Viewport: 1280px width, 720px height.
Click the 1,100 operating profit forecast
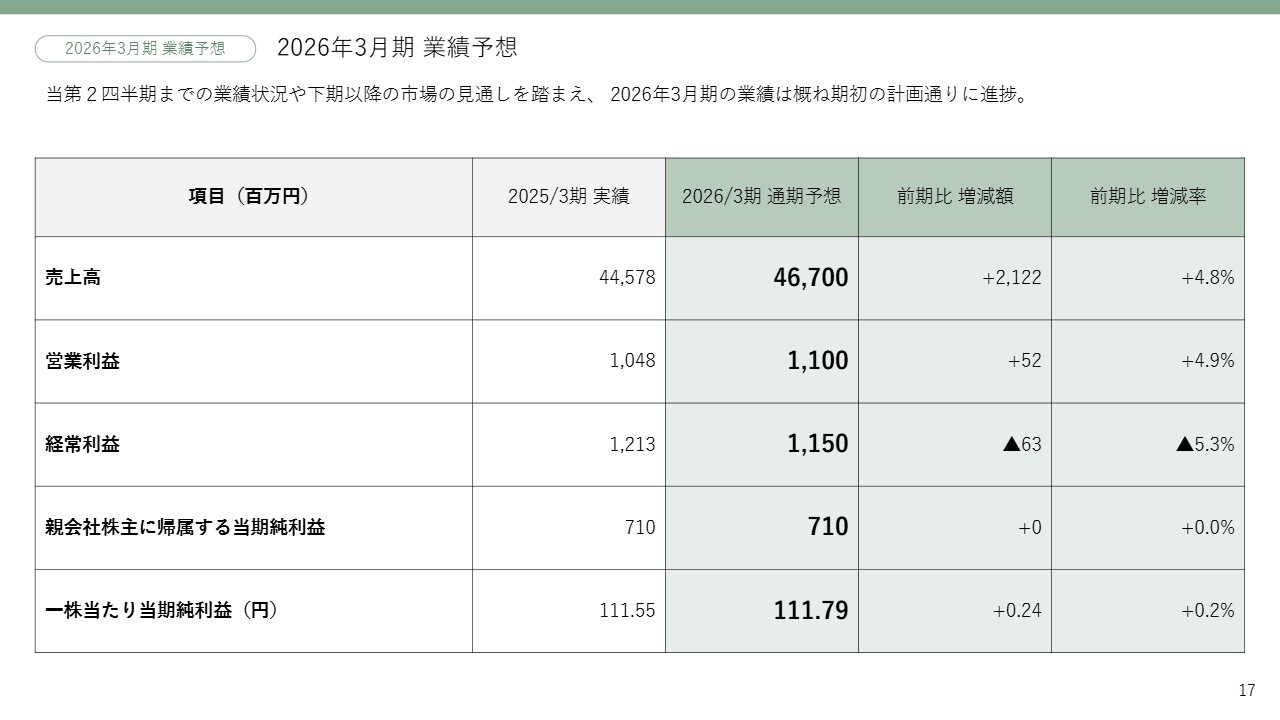(817, 361)
